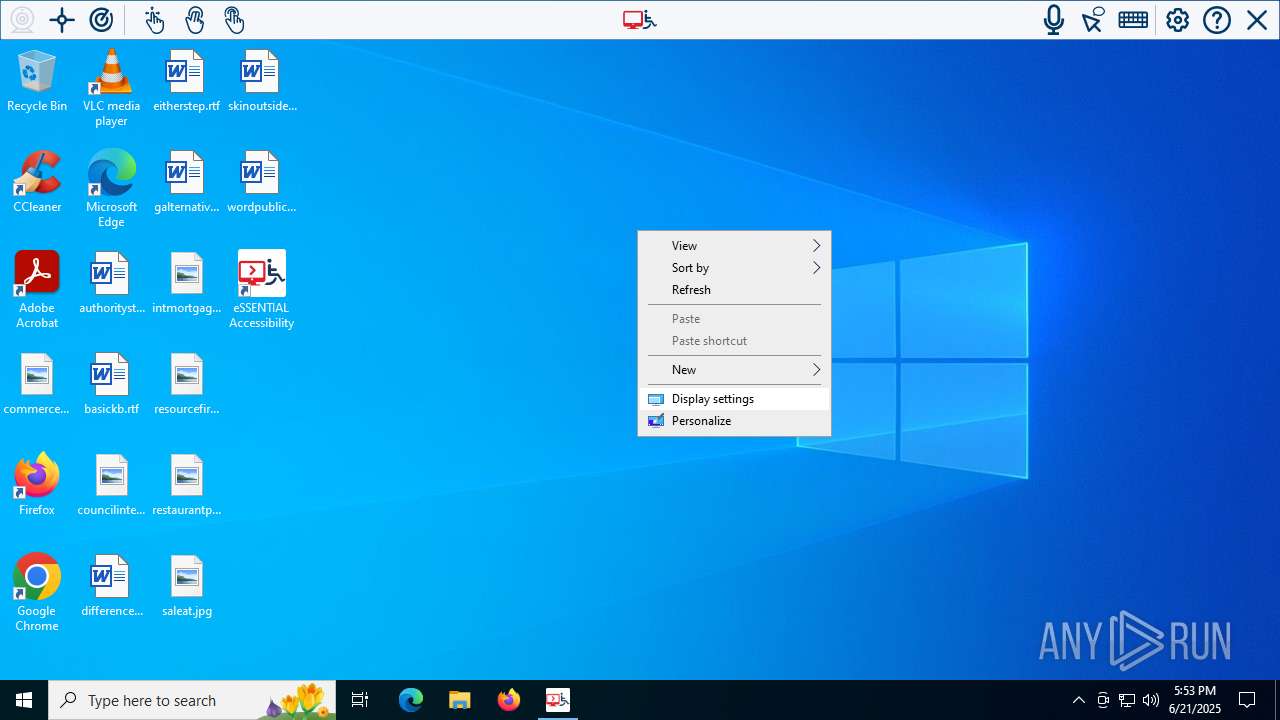Launch Microsoft Edge from the taskbar
Viewport: 1280px width, 720px height.
pyautogui.click(x=411, y=700)
